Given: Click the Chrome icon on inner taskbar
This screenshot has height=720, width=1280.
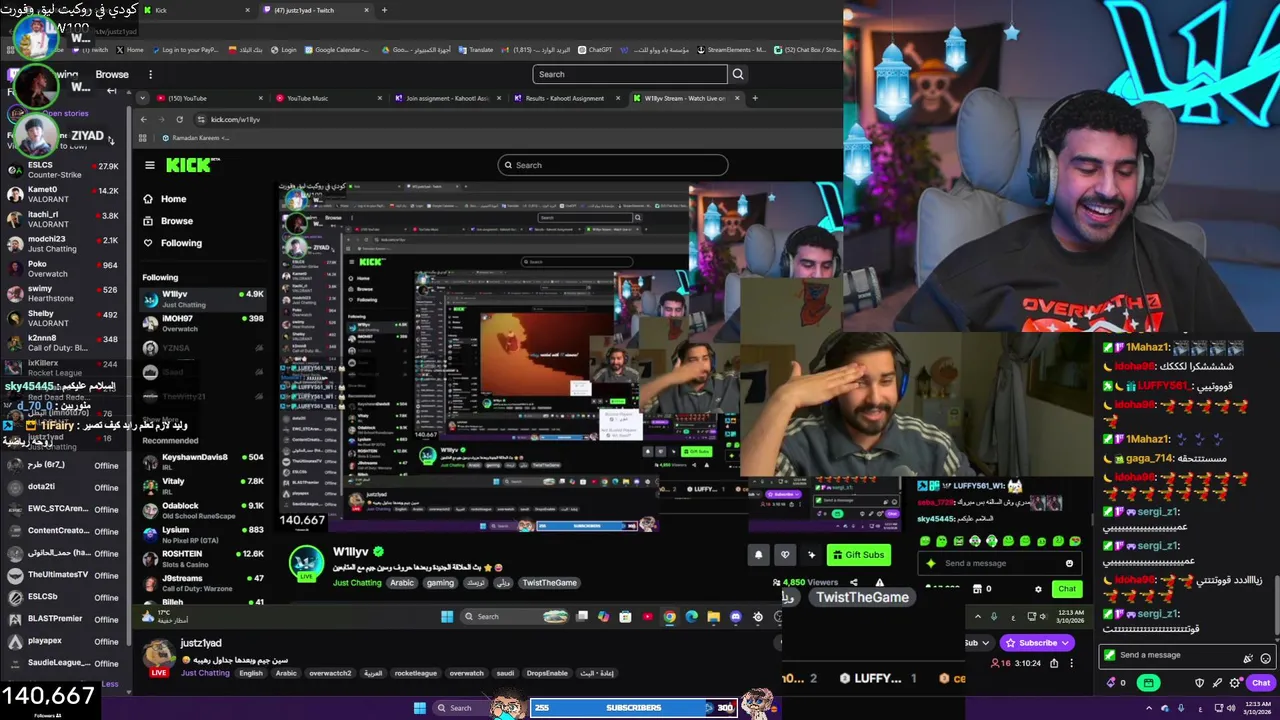Looking at the screenshot, I should [669, 617].
